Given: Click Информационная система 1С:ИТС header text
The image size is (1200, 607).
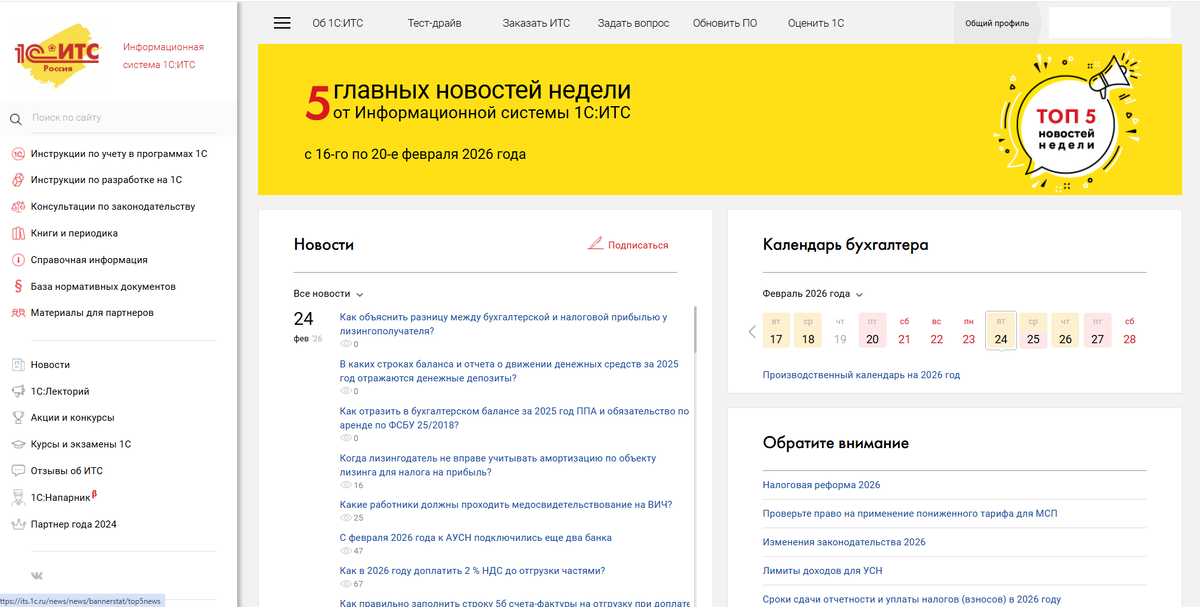Looking at the screenshot, I should 163,56.
